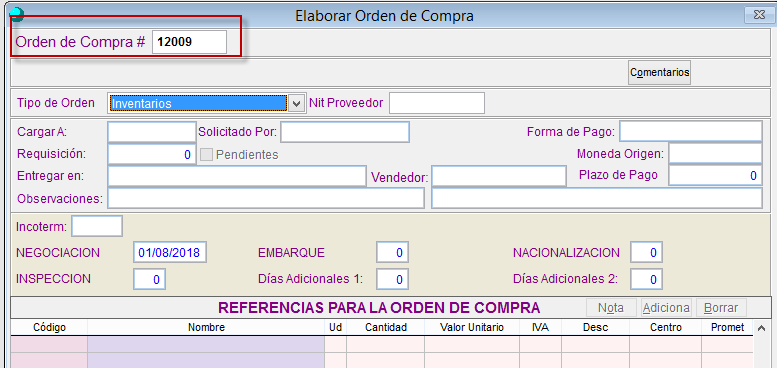This screenshot has height=368, width=777.
Task: Click the table's scroll up arrow
Action: click(762, 327)
